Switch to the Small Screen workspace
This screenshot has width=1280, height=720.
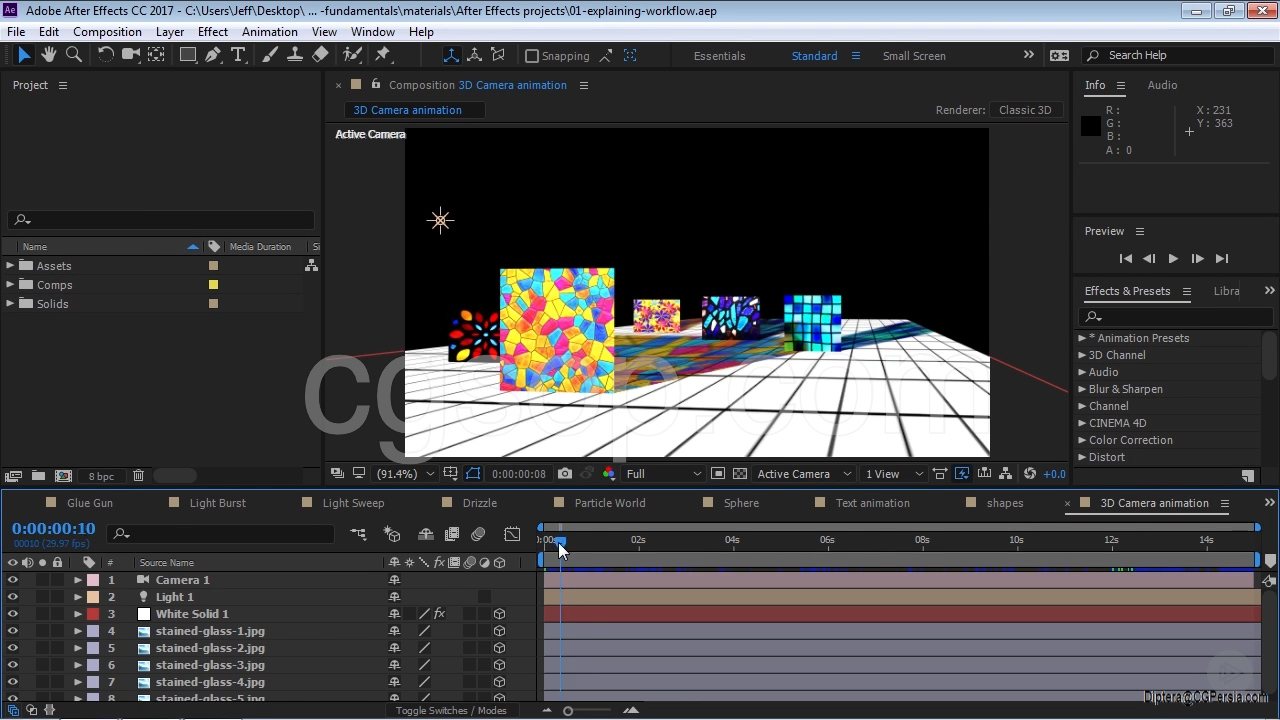(x=914, y=56)
